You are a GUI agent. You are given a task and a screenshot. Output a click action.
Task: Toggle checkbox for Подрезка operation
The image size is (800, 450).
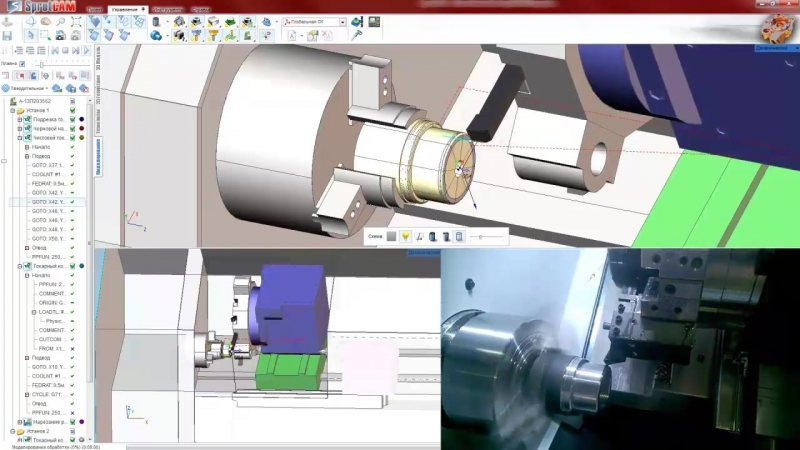(x=72, y=119)
